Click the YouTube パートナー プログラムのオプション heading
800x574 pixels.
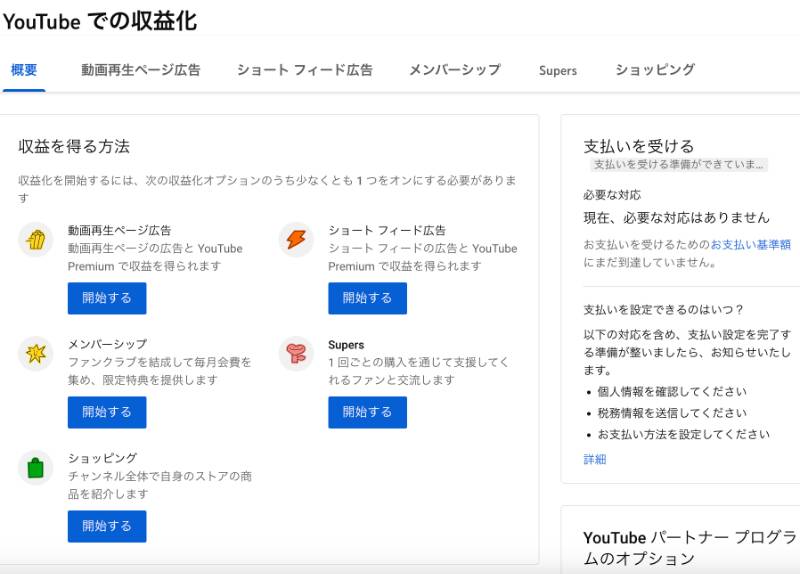click(x=691, y=548)
